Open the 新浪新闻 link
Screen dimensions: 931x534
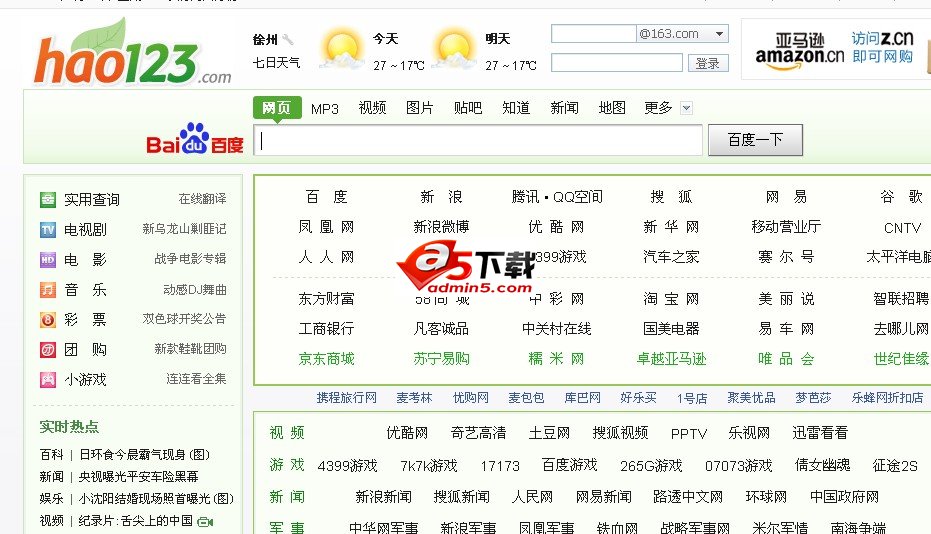tap(383, 497)
